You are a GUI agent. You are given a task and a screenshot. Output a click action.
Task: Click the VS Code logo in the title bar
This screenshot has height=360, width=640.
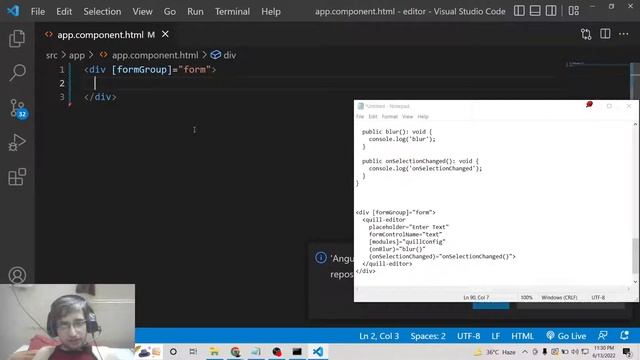13,11
